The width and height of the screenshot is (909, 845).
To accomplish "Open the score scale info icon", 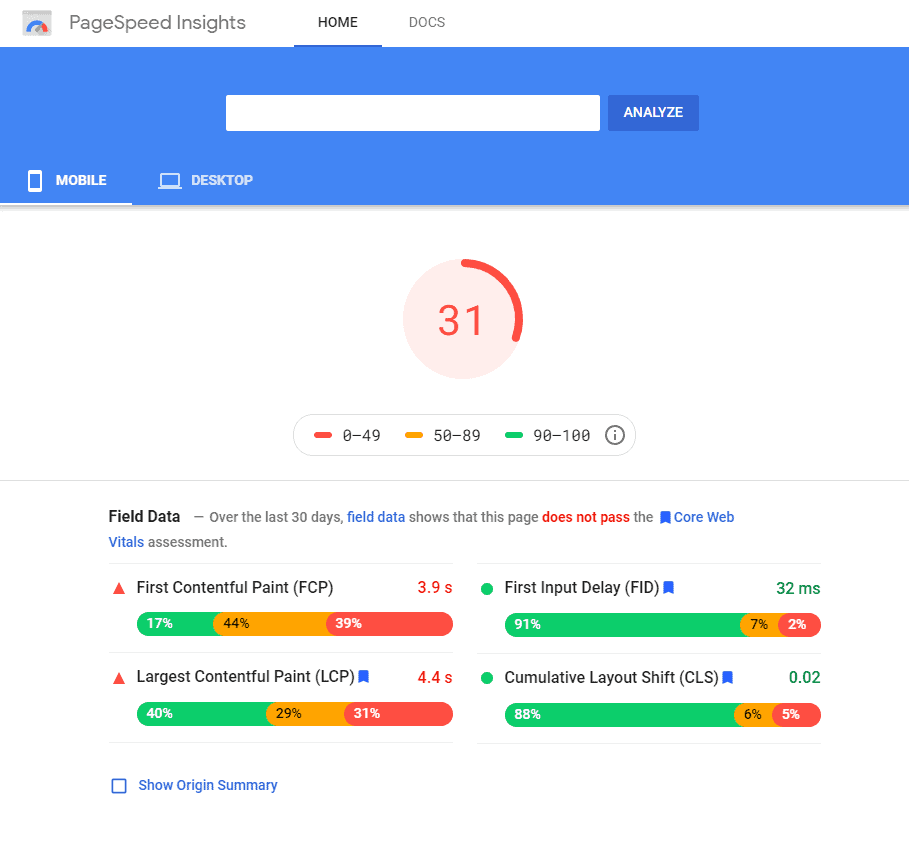I will pyautogui.click(x=615, y=435).
